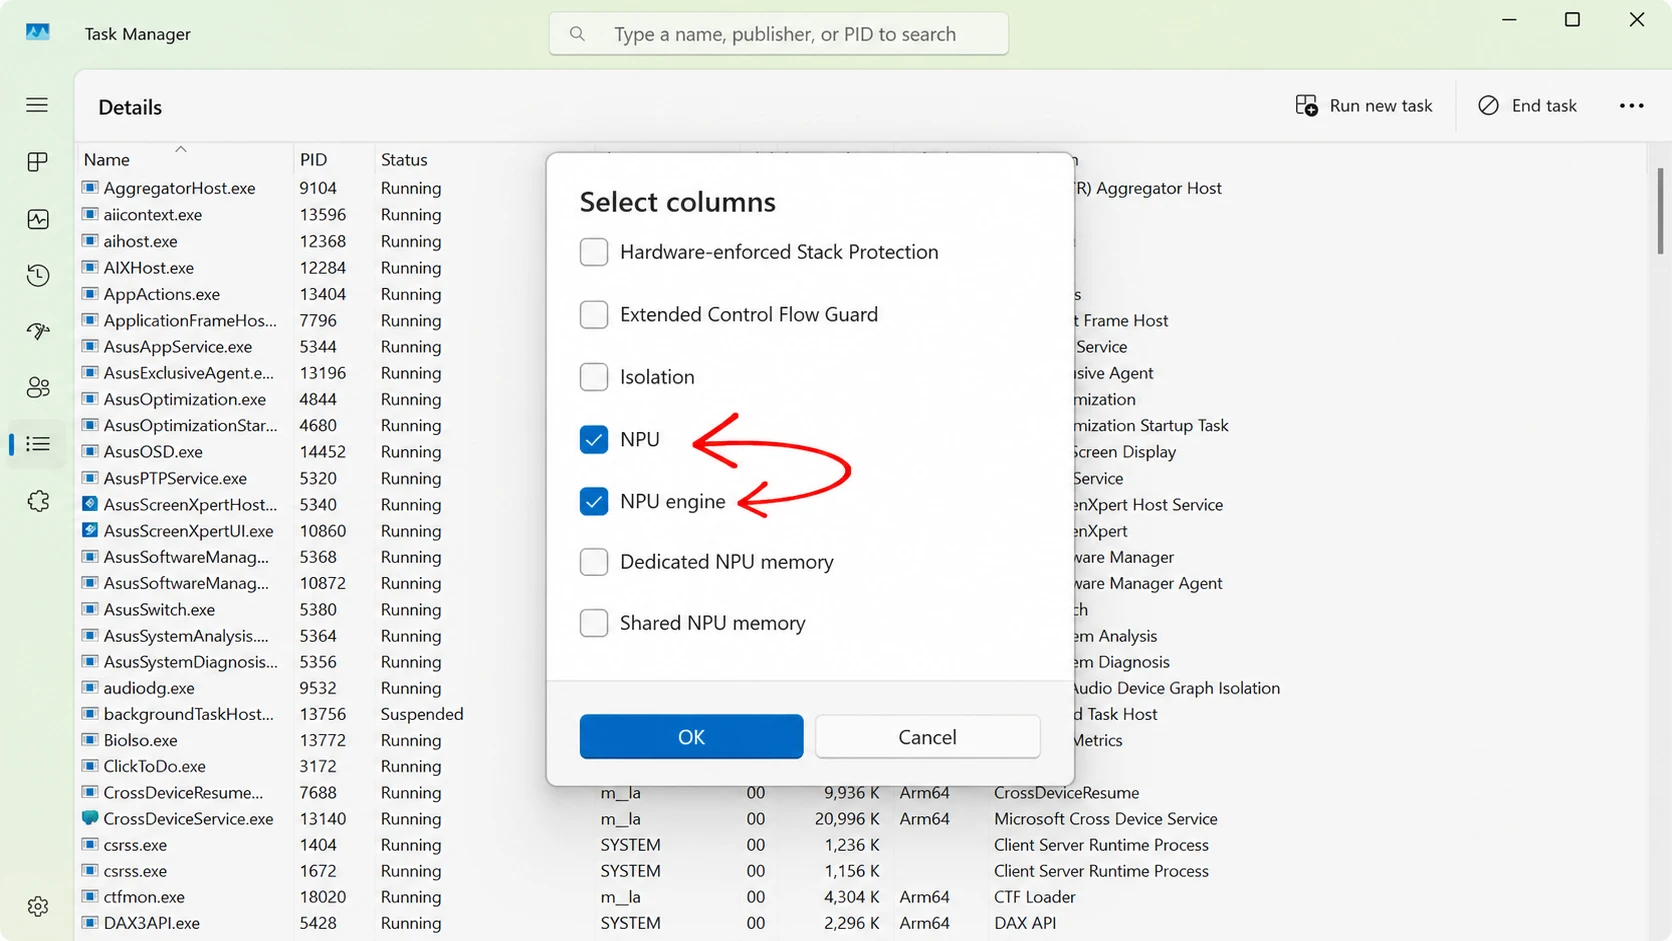Click the details list vertical scrollbar
The image size is (1672, 941).
click(x=1660, y=211)
